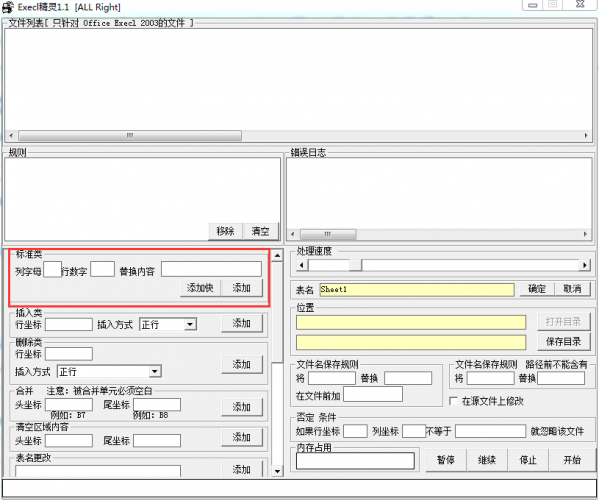Open the 插入方式 dropdown in 插入类
This screenshot has width=599, height=501.
coord(189,324)
